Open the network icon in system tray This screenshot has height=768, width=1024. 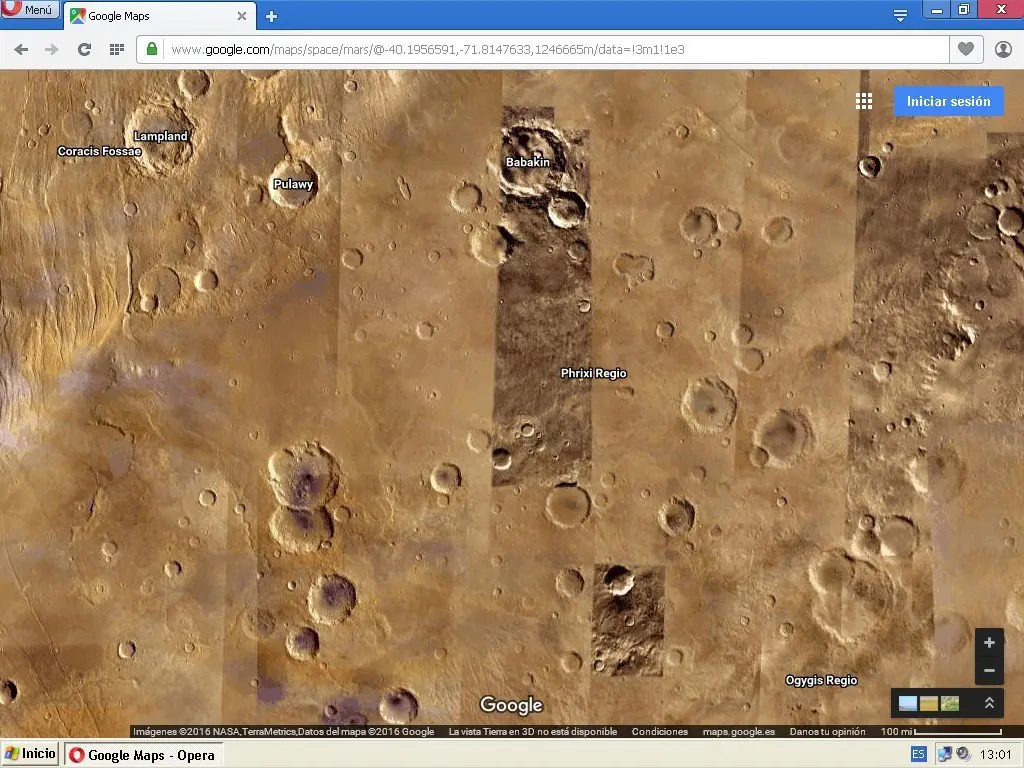[x=944, y=754]
